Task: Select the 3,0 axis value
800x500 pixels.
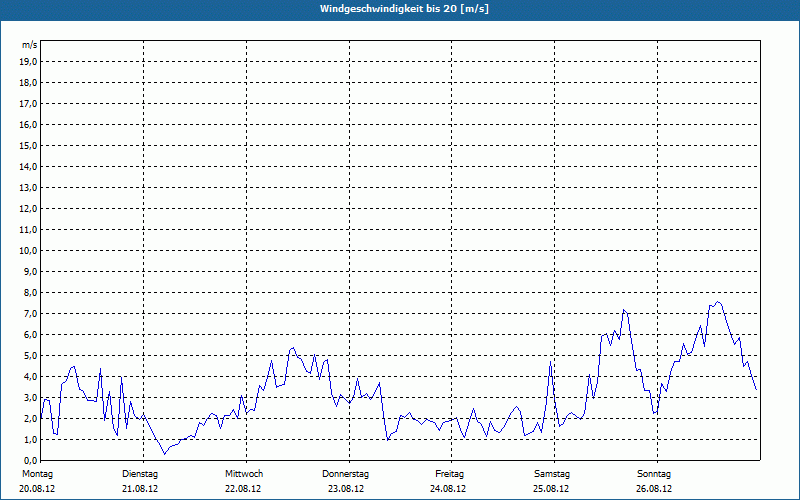Action: tap(30, 397)
